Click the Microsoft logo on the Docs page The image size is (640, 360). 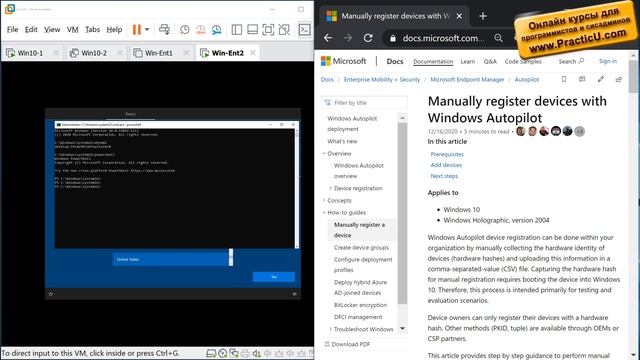click(343, 61)
